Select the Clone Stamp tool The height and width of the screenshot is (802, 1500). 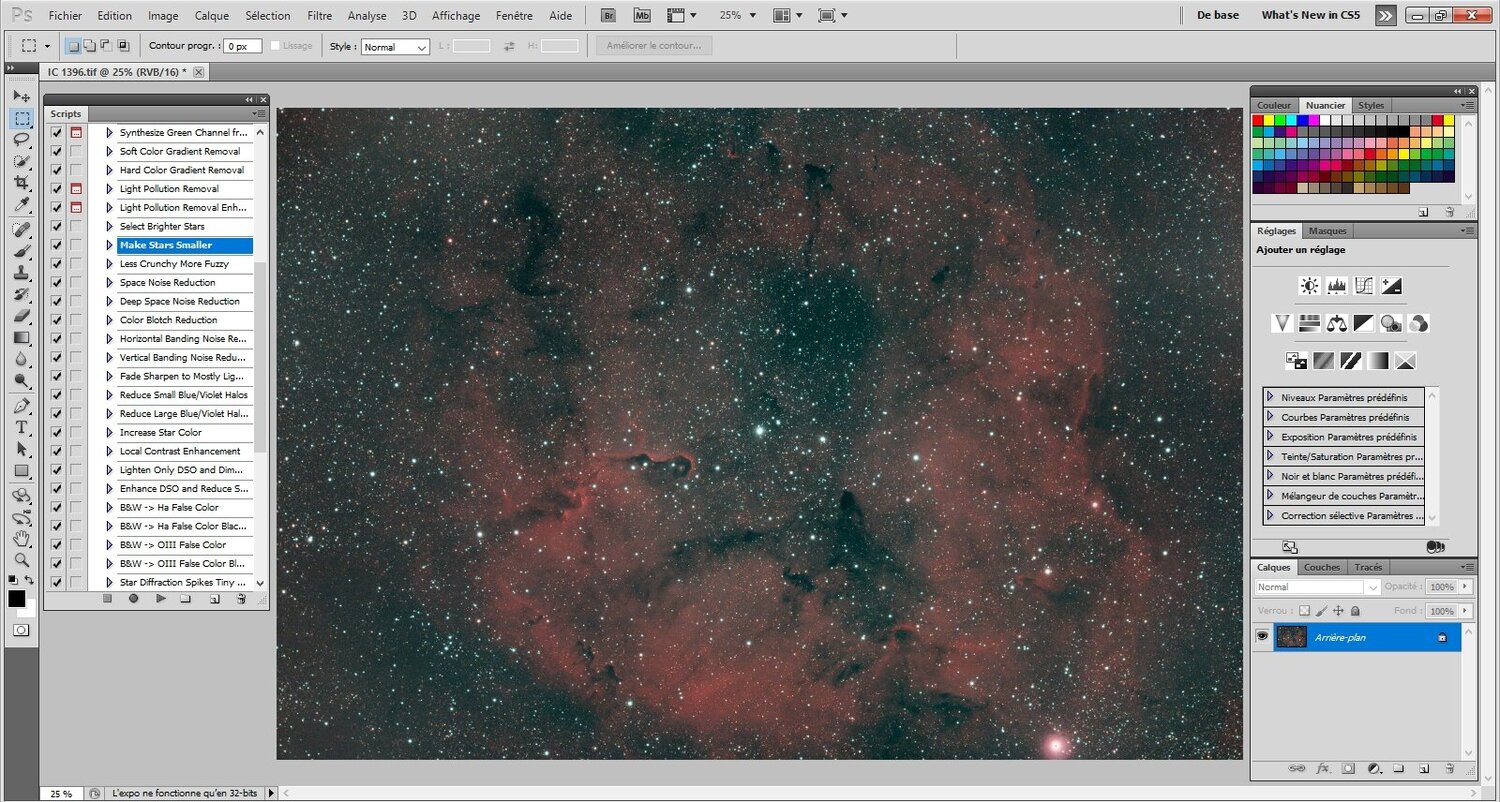[21, 274]
